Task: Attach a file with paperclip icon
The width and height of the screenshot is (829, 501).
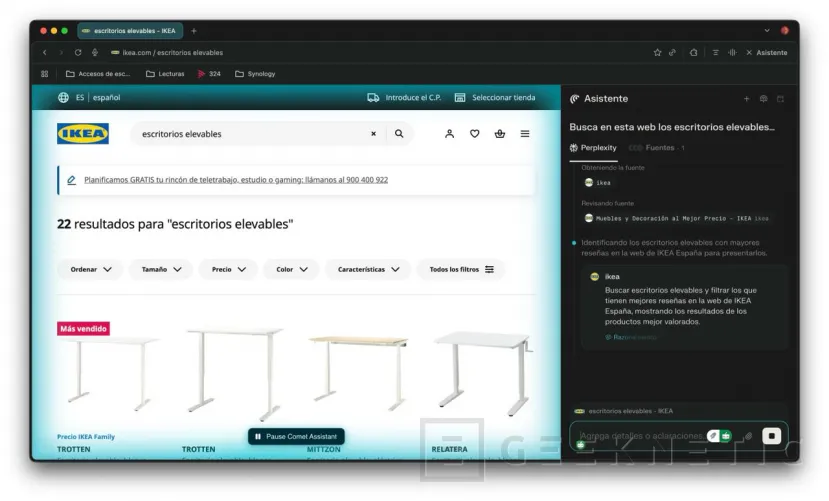Action: (x=748, y=436)
